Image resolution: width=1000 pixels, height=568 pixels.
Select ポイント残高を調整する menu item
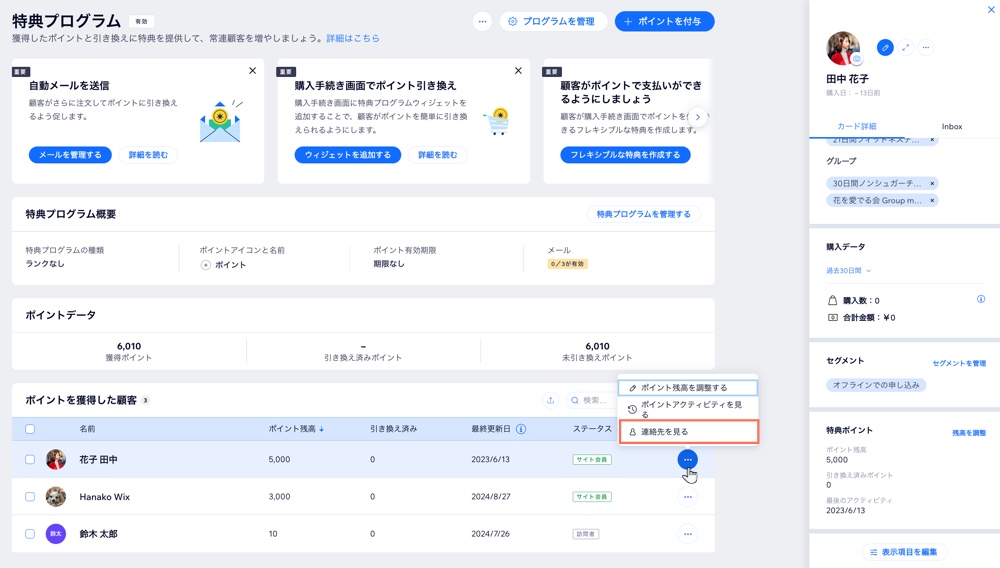pos(688,388)
